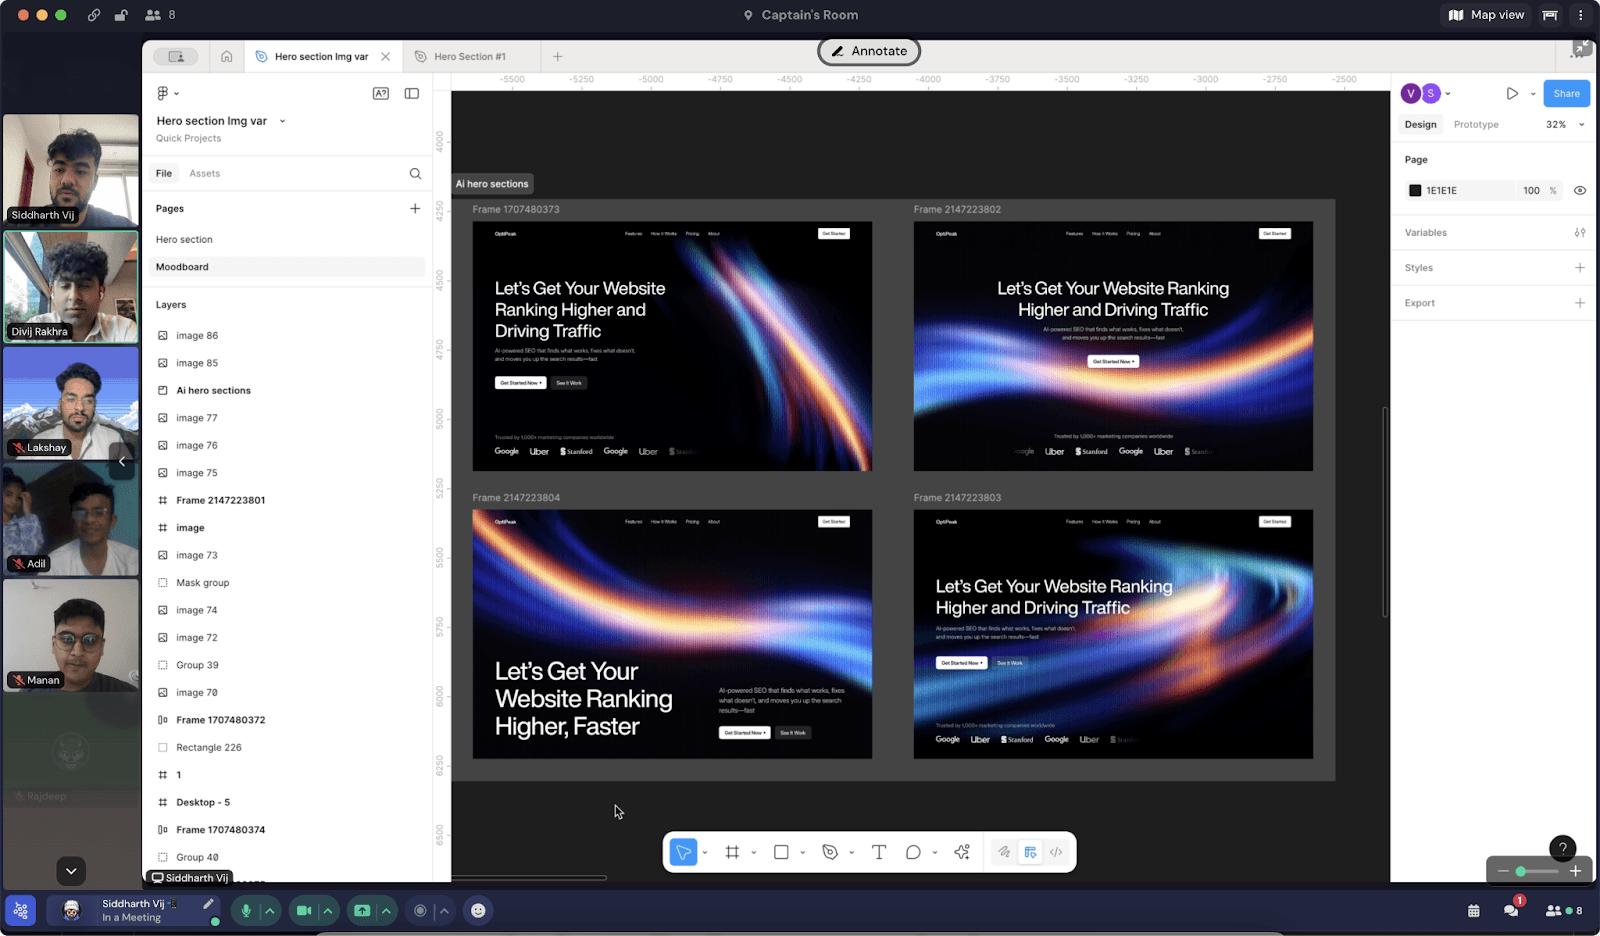This screenshot has width=1600, height=936.
Task: Select the Text tool
Action: coord(879,852)
